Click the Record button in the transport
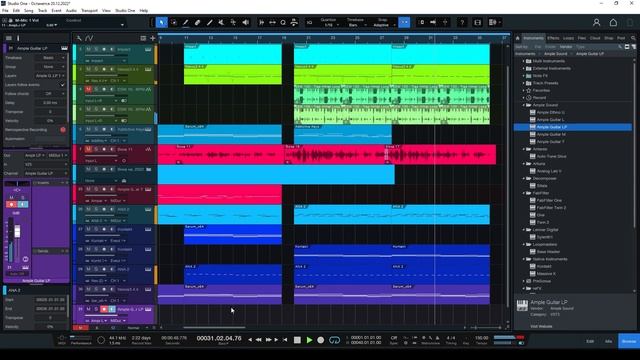This screenshot has height=360, width=640. pos(320,340)
